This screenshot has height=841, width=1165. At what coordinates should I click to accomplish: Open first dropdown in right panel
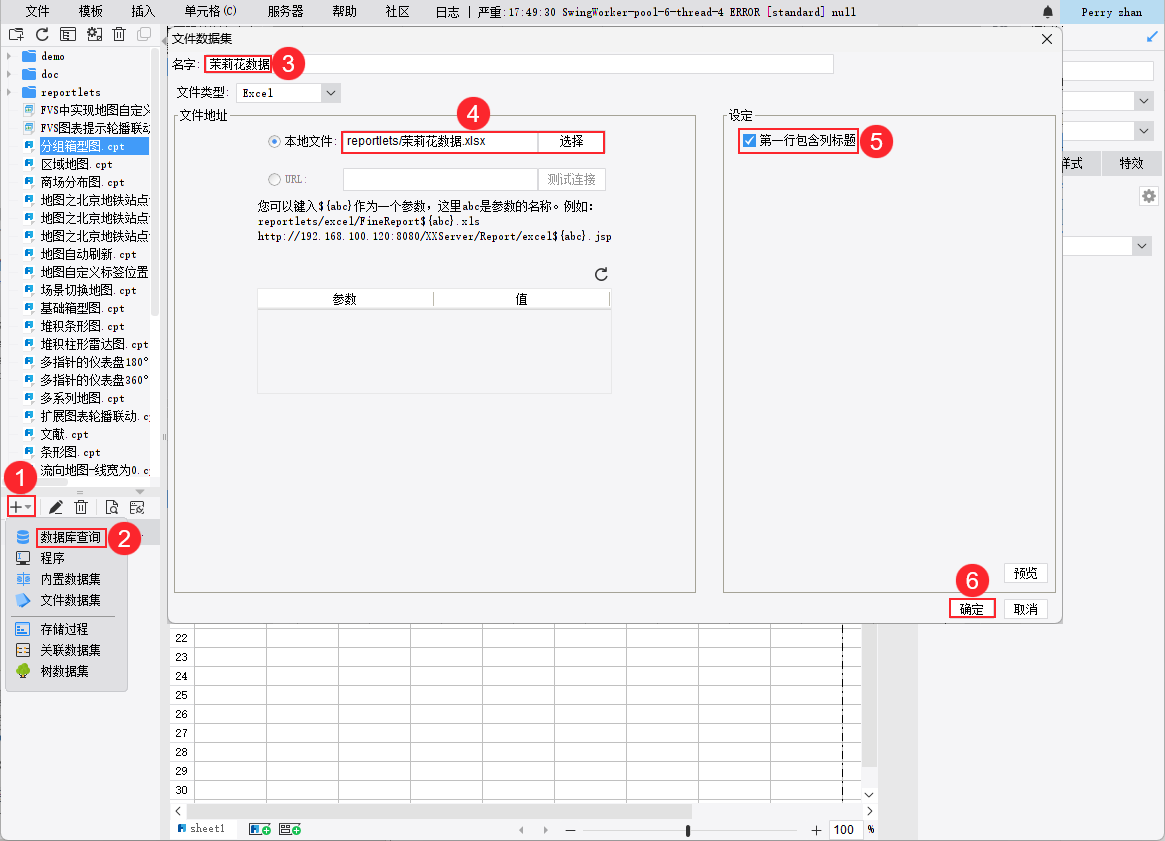pyautogui.click(x=1143, y=100)
